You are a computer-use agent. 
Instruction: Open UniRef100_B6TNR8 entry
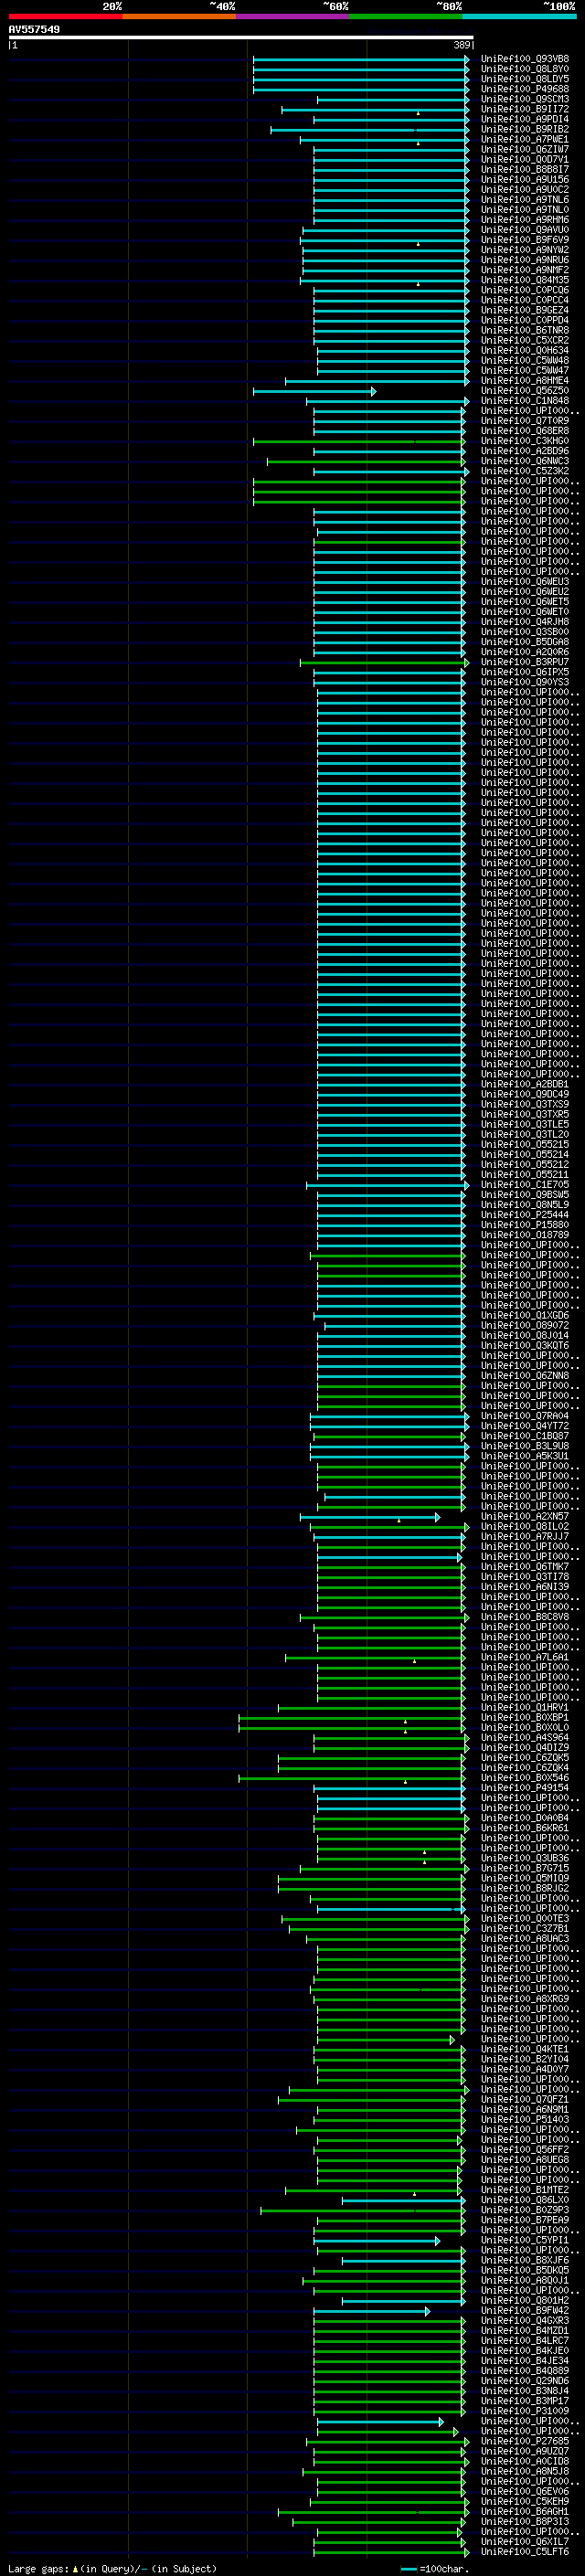coord(525,330)
